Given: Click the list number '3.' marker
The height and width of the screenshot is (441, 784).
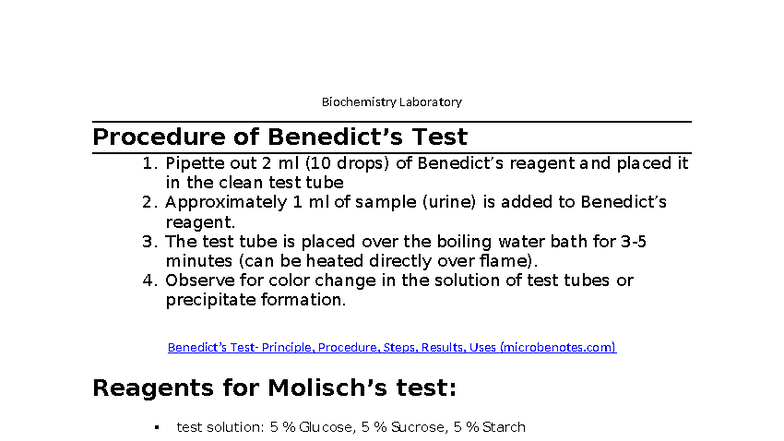Looking at the screenshot, I should click(x=150, y=242).
